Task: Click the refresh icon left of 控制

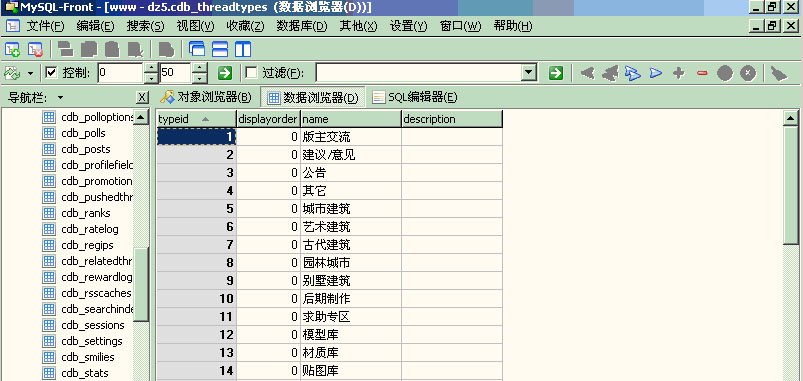Action: coord(12,73)
